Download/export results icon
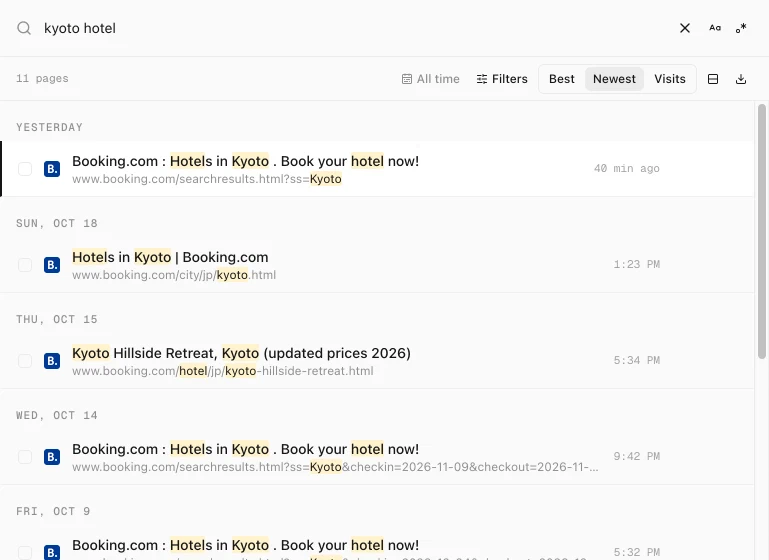Viewport: 769px width, 560px height. pyautogui.click(x=741, y=79)
